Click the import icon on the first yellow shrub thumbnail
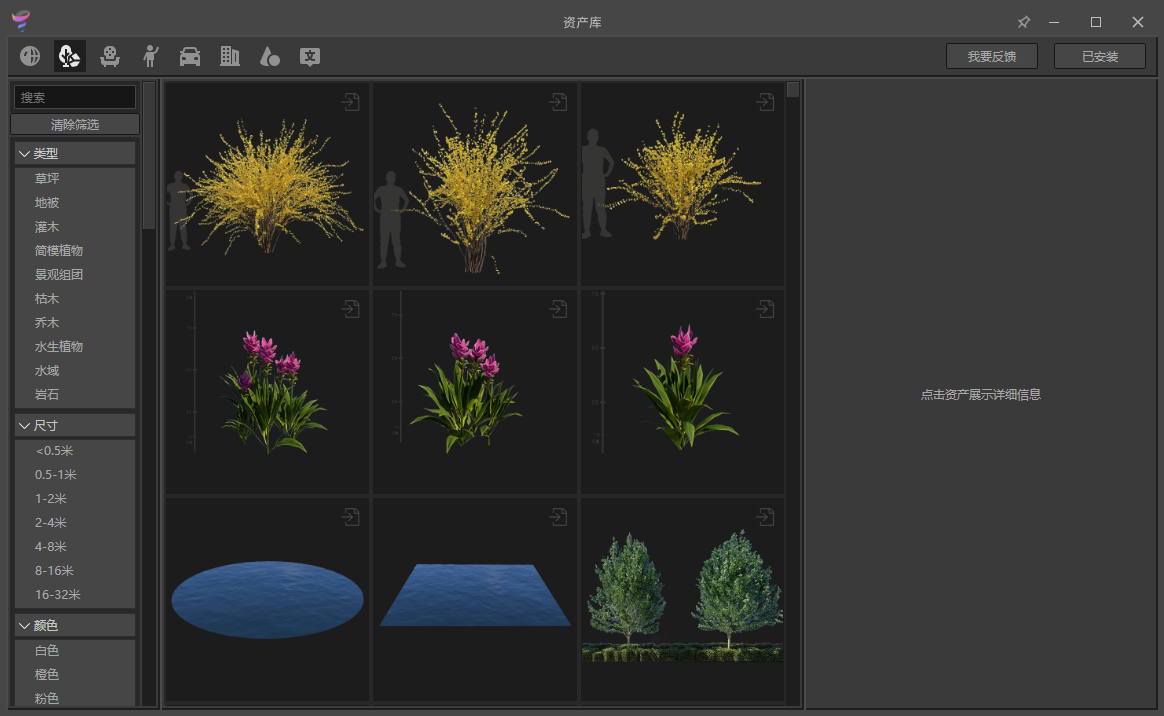Viewport: 1164px width, 716px height. coord(350,101)
